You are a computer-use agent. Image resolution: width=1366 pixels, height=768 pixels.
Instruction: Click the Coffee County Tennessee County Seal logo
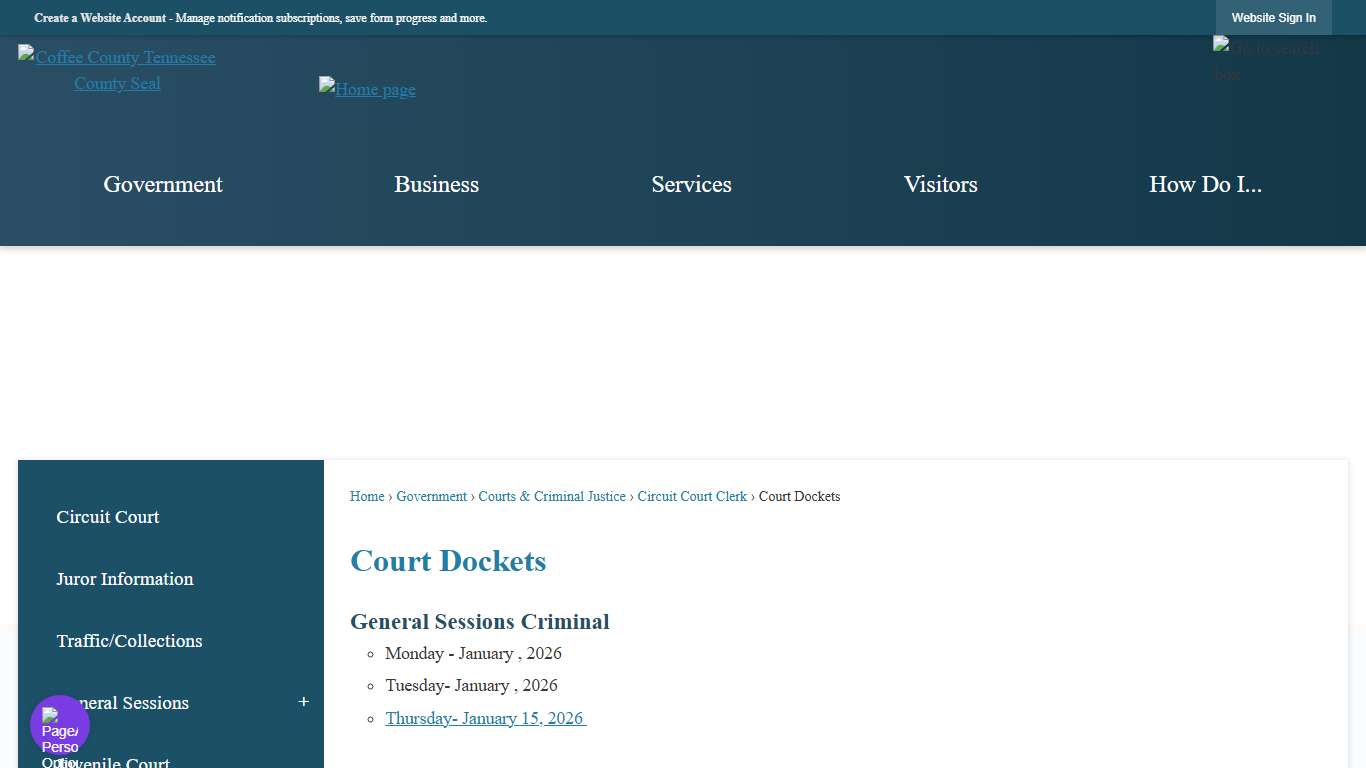(116, 70)
